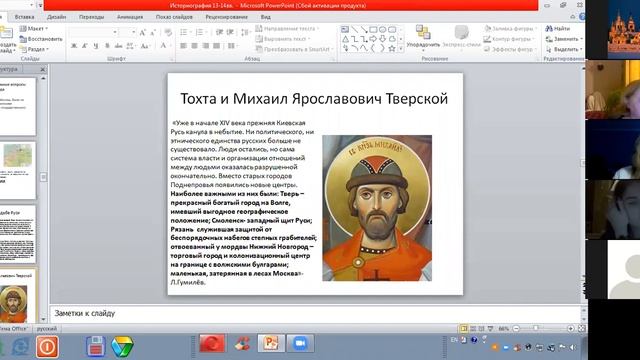The height and width of the screenshot is (360, 640).
Task: Open the Заливка фигуры fill menu
Action: click(x=510, y=29)
